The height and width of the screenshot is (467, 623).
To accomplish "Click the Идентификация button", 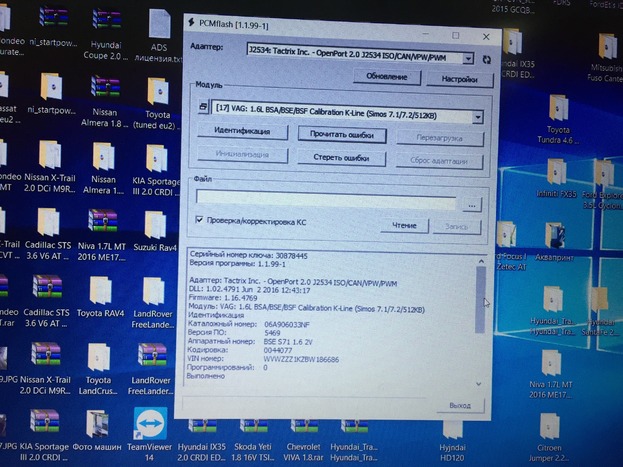I will pyautogui.click(x=242, y=131).
